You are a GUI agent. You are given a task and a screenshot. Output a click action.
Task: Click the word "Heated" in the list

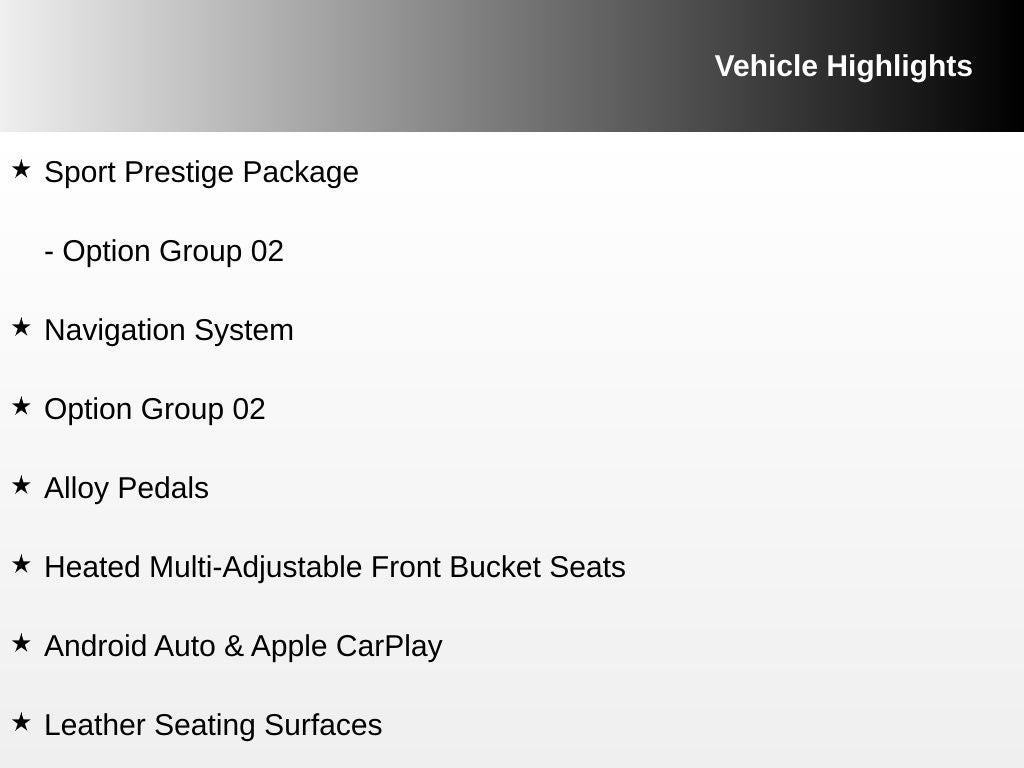click(93, 567)
